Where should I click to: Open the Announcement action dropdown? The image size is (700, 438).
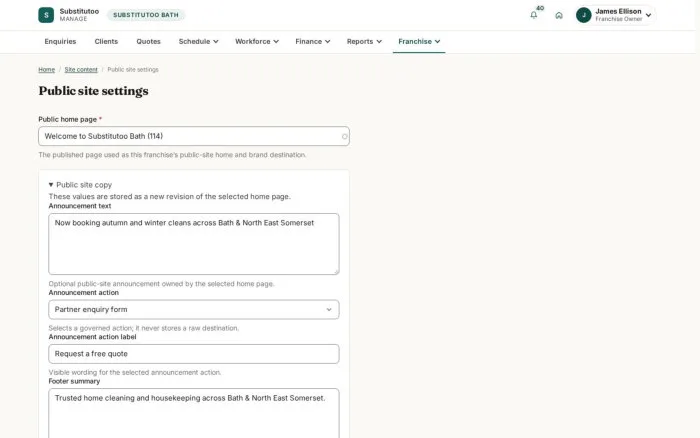tap(194, 309)
